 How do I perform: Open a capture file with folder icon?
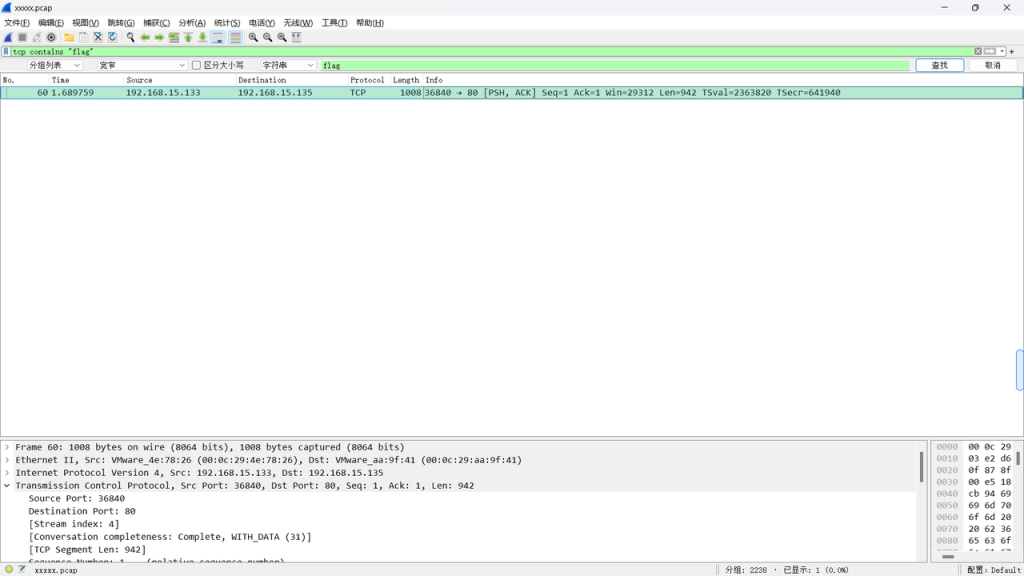pos(69,37)
